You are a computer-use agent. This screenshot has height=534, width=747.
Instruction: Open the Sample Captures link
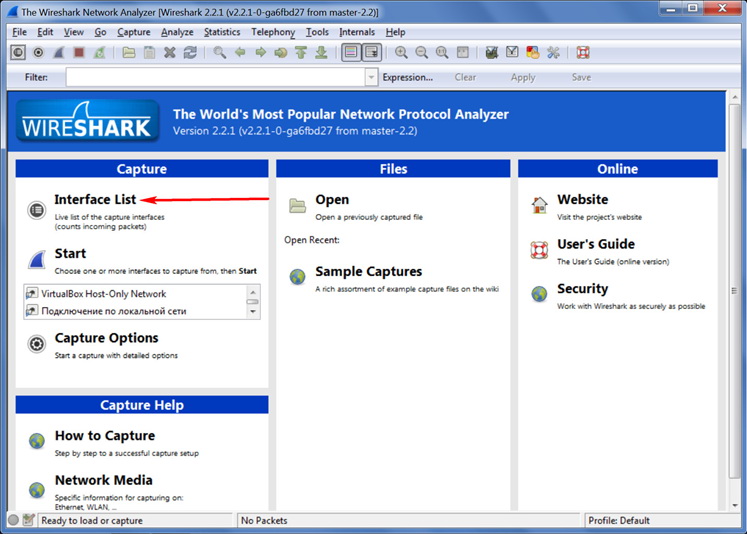368,271
